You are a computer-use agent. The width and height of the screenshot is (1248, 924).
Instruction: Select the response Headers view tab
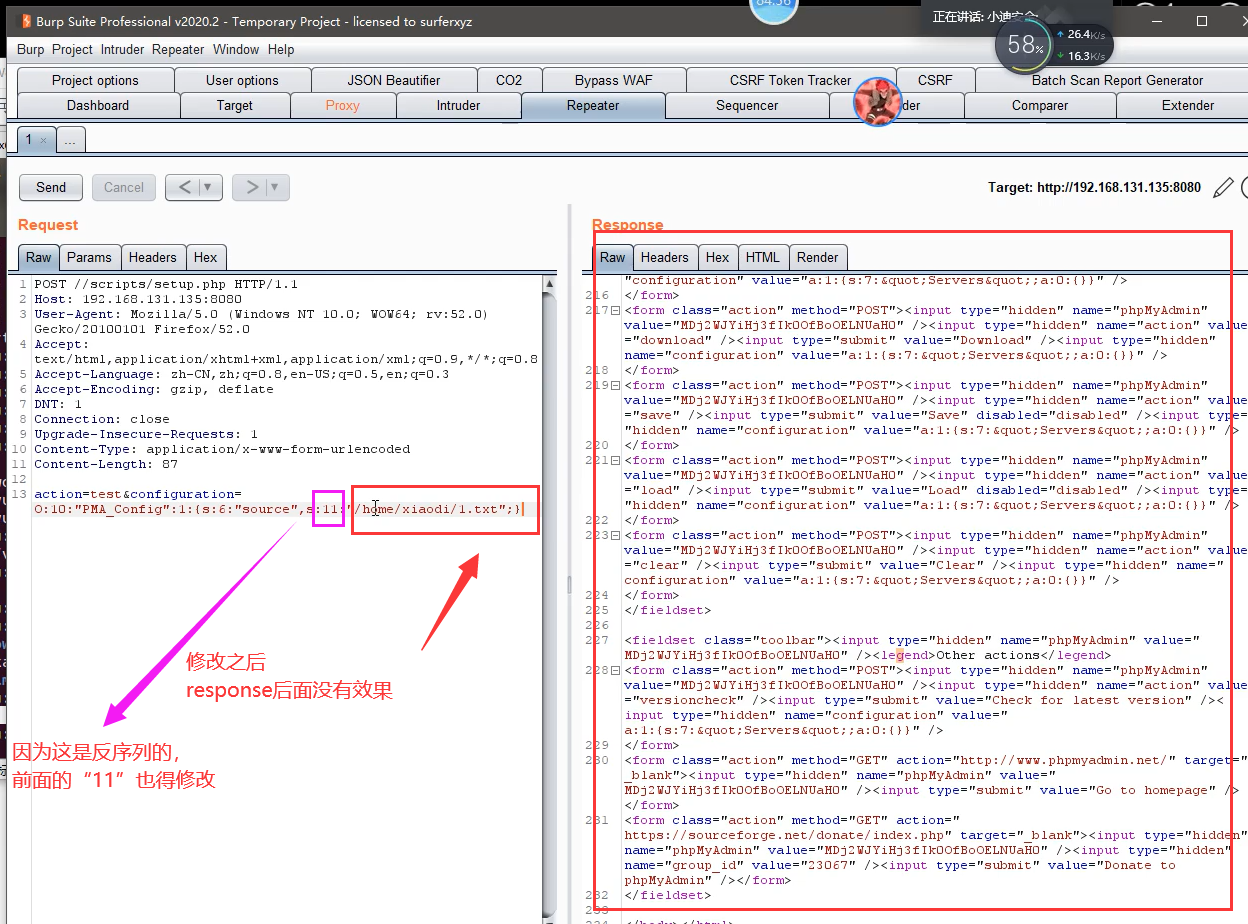[x=665, y=257]
